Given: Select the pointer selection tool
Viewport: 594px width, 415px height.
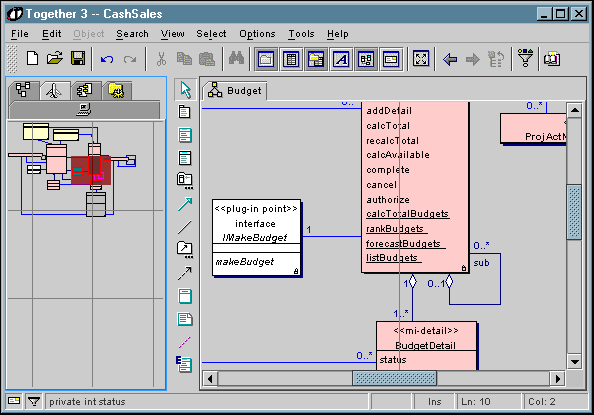Looking at the screenshot, I should tap(185, 90).
